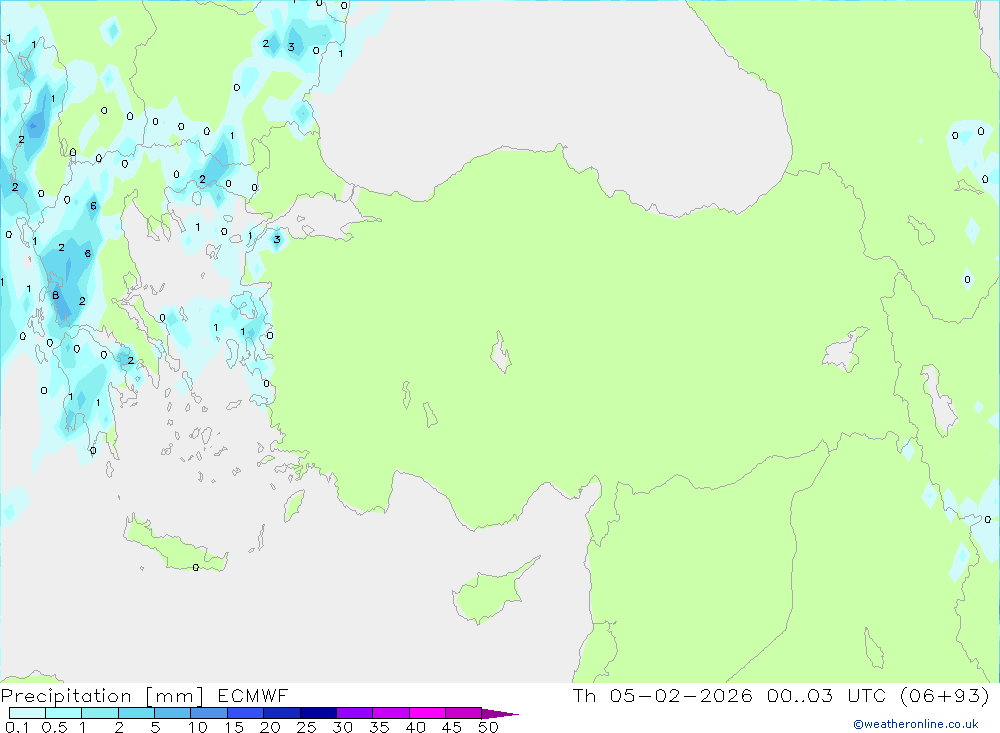This screenshot has width=1000, height=733.
Task: Select the 25–30 mm navy legend swatch
Action: (318, 713)
